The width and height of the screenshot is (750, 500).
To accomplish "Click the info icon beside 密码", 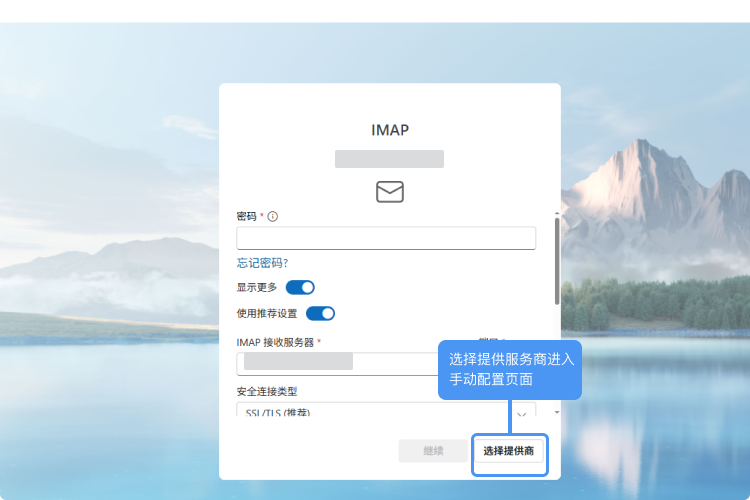I will point(272,216).
